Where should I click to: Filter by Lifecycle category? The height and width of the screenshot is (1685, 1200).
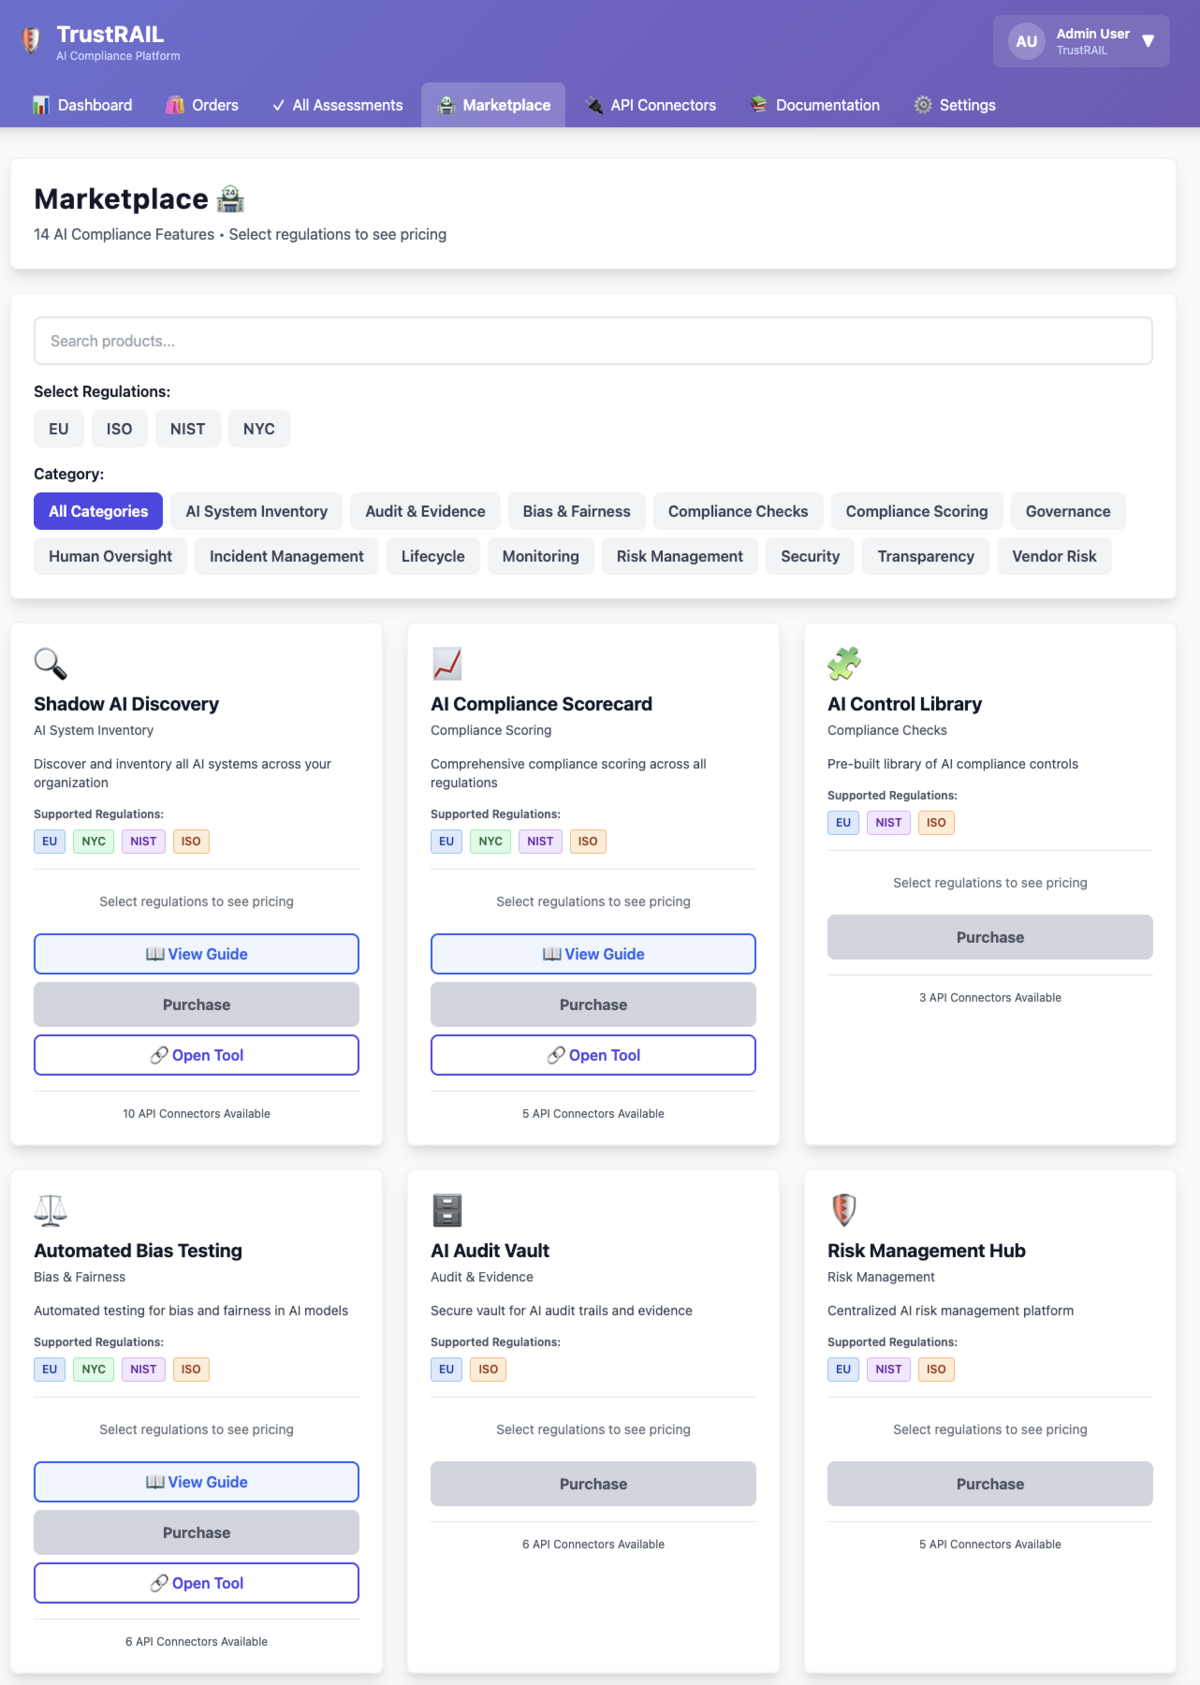point(433,556)
